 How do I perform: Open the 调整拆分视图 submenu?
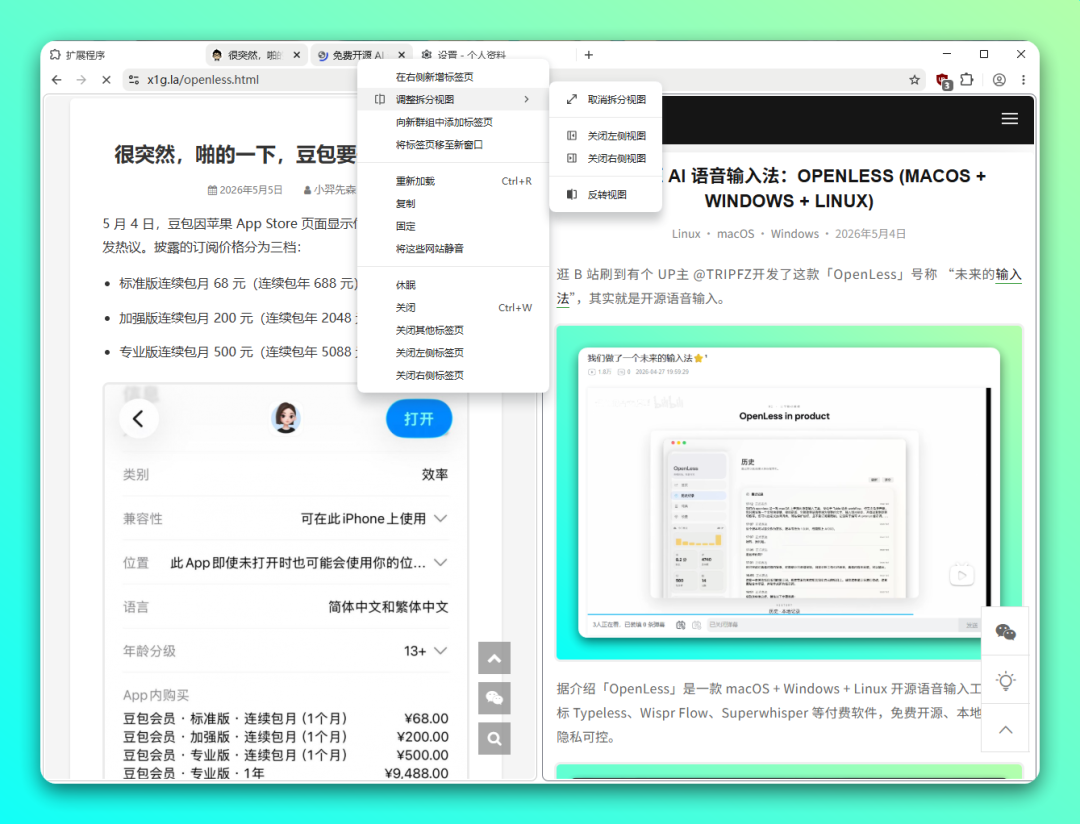(453, 99)
